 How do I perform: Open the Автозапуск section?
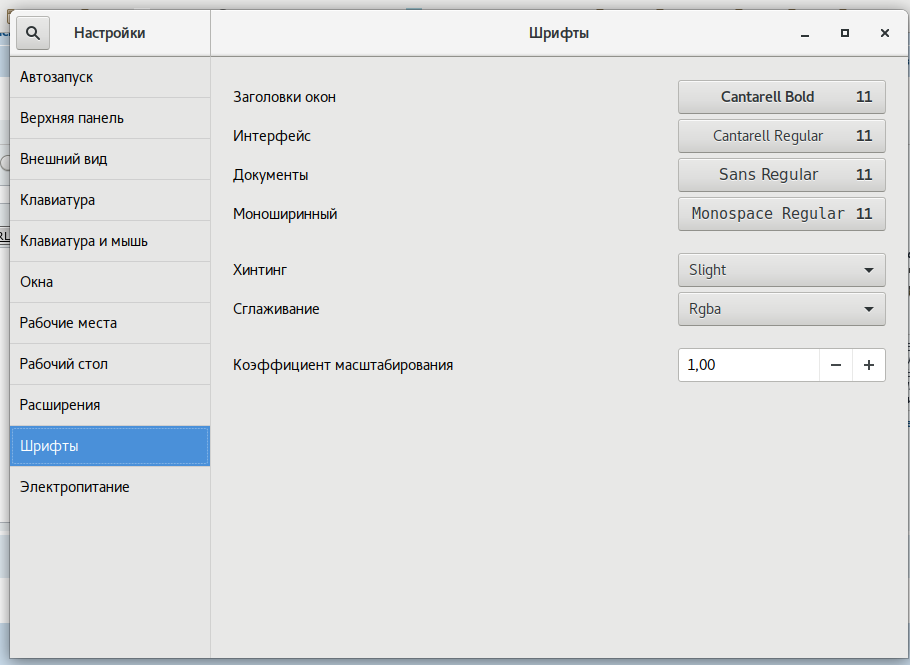[x=110, y=77]
